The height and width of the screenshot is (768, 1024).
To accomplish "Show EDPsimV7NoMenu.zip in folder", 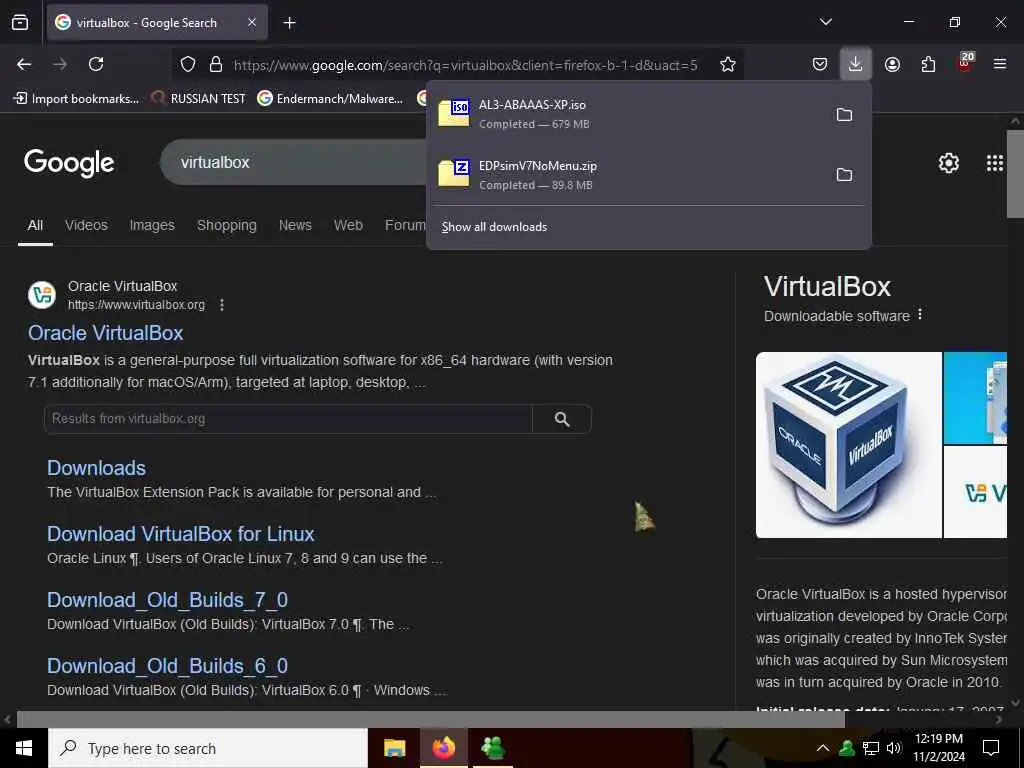I will tap(844, 174).
